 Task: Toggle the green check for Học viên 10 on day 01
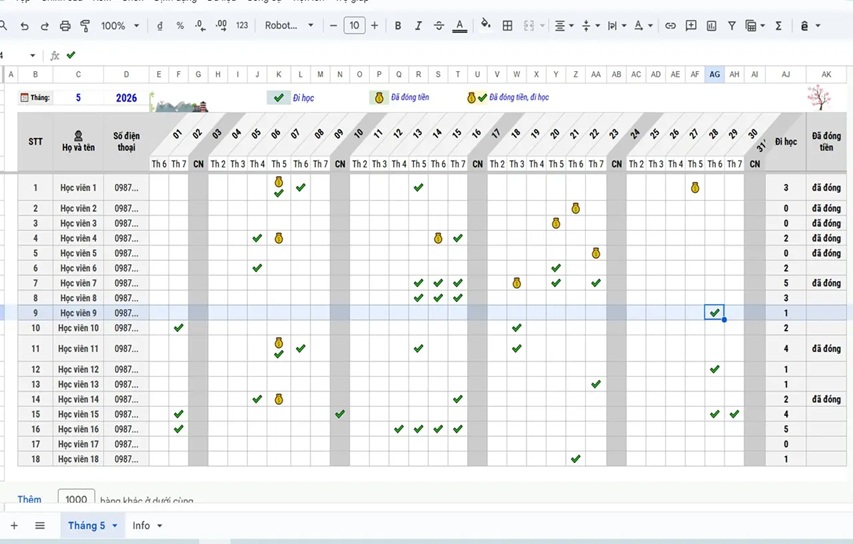[178, 328]
